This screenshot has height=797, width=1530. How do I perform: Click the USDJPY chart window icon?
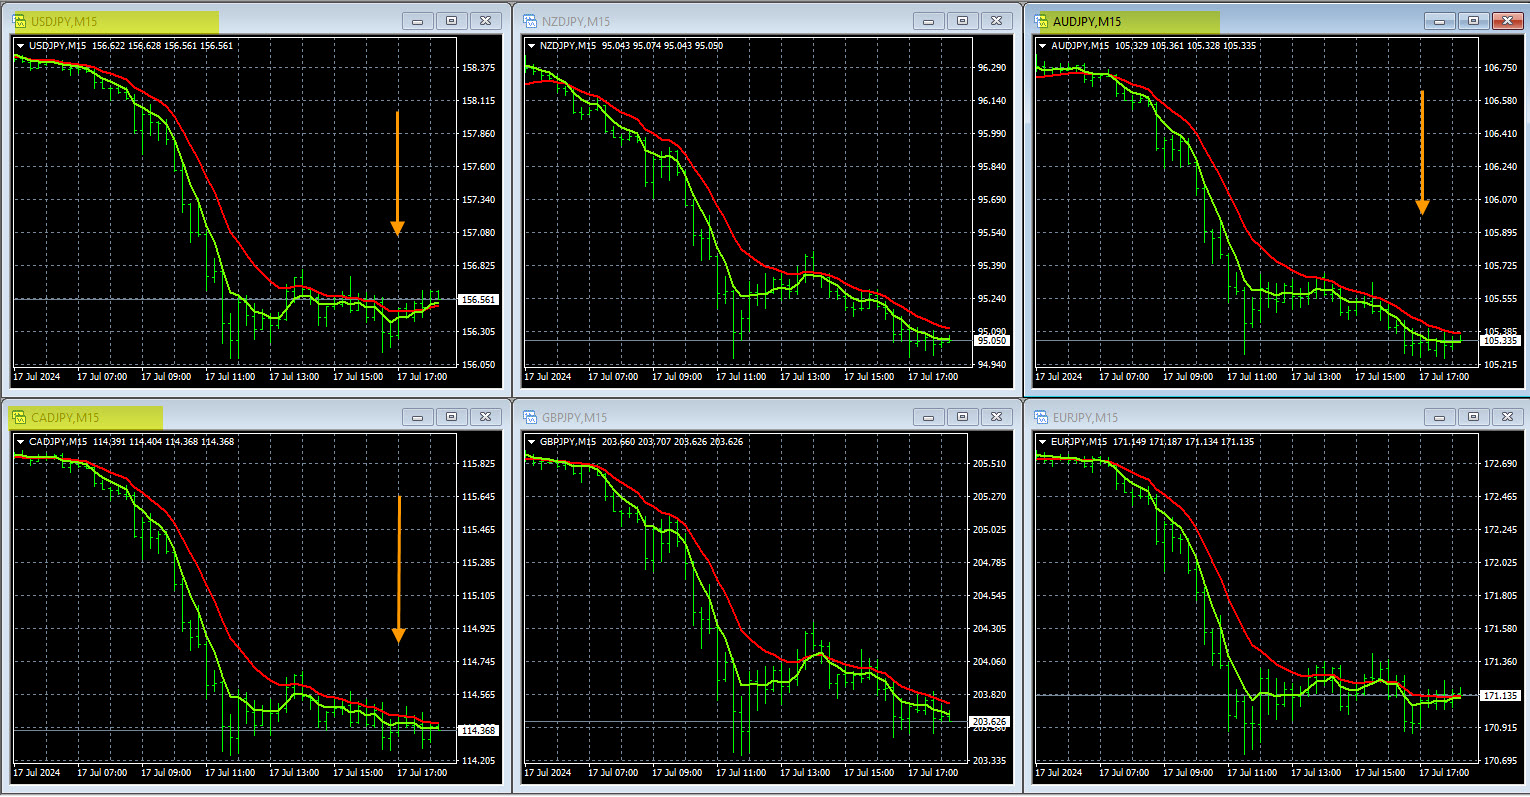pyautogui.click(x=20, y=21)
